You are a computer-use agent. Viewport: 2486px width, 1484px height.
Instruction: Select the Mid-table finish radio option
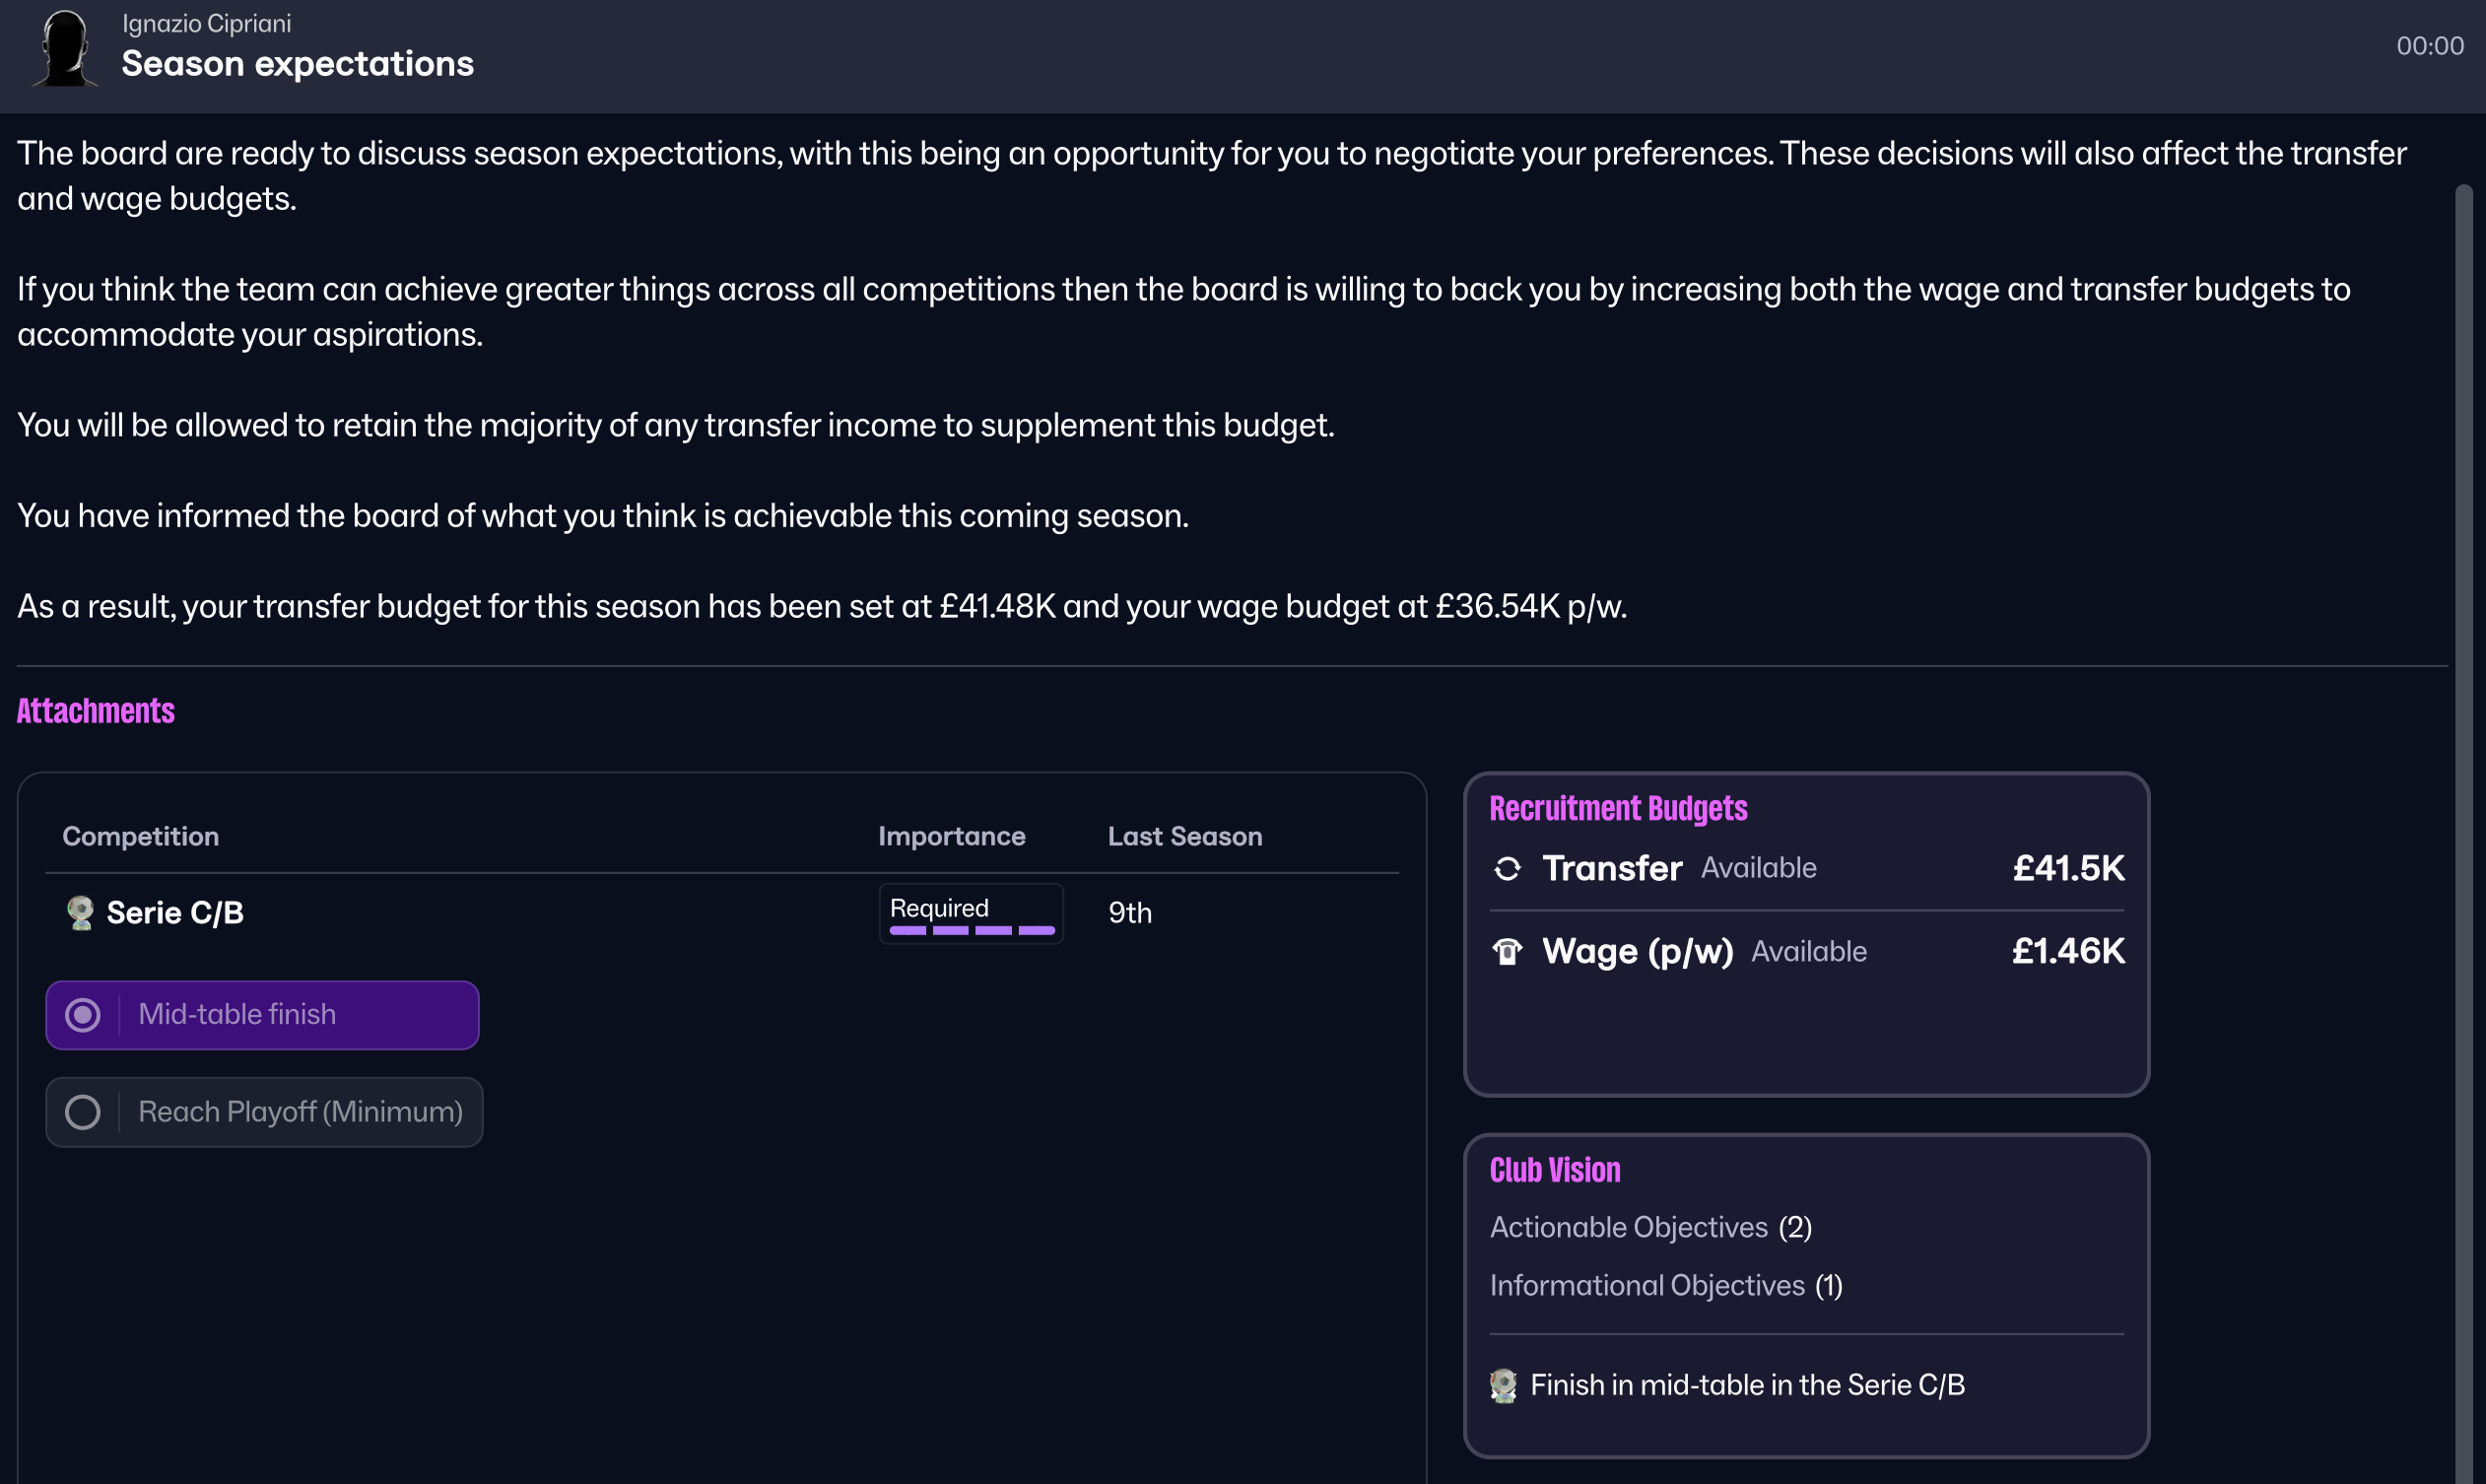coord(83,1015)
